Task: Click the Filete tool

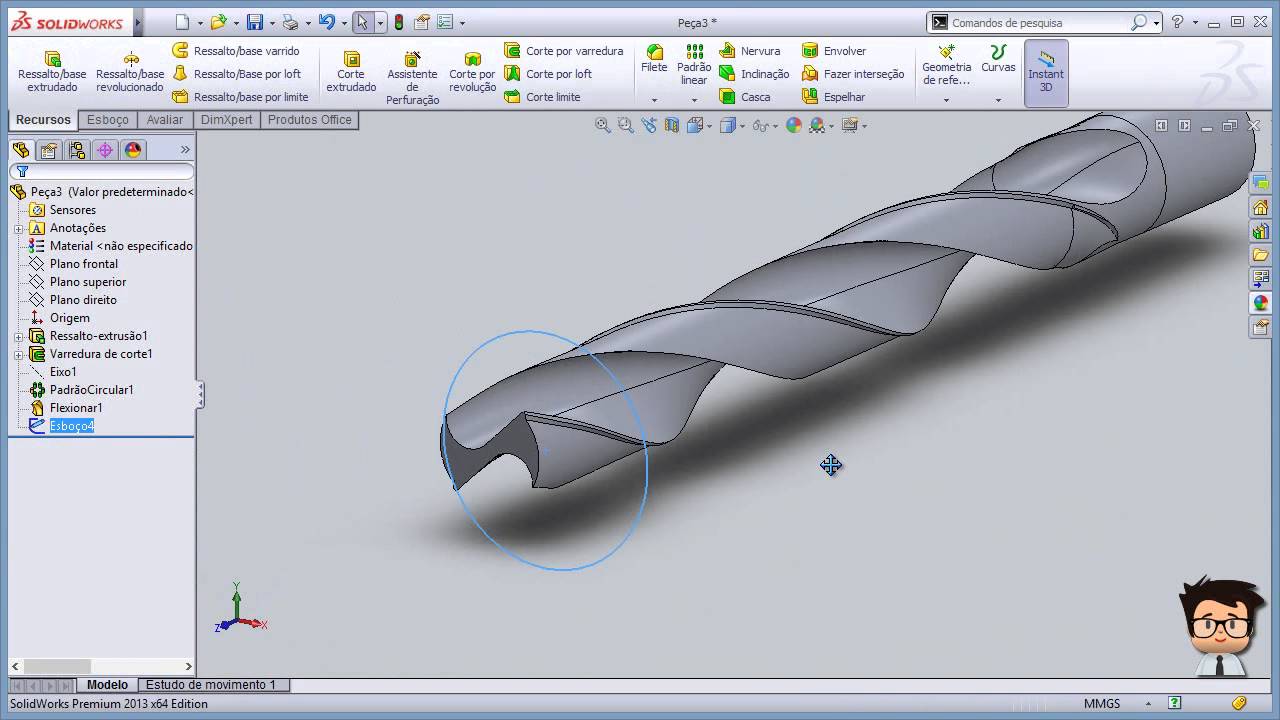Action: pyautogui.click(x=654, y=60)
